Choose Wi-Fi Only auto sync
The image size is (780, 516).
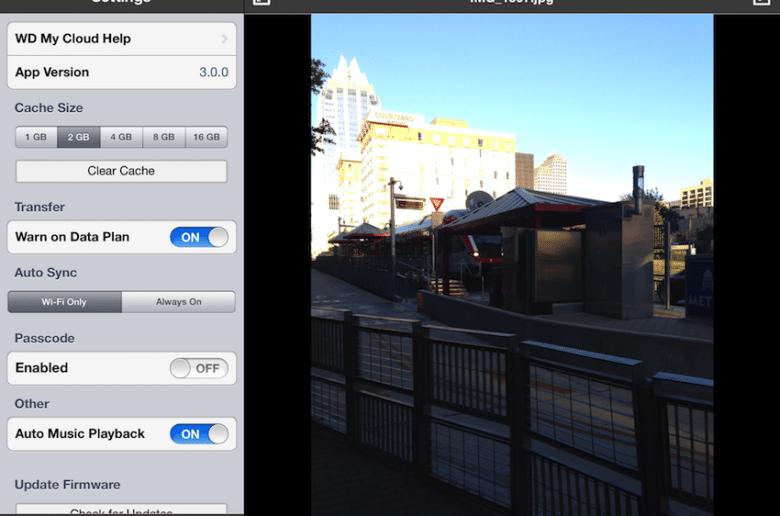pos(65,302)
